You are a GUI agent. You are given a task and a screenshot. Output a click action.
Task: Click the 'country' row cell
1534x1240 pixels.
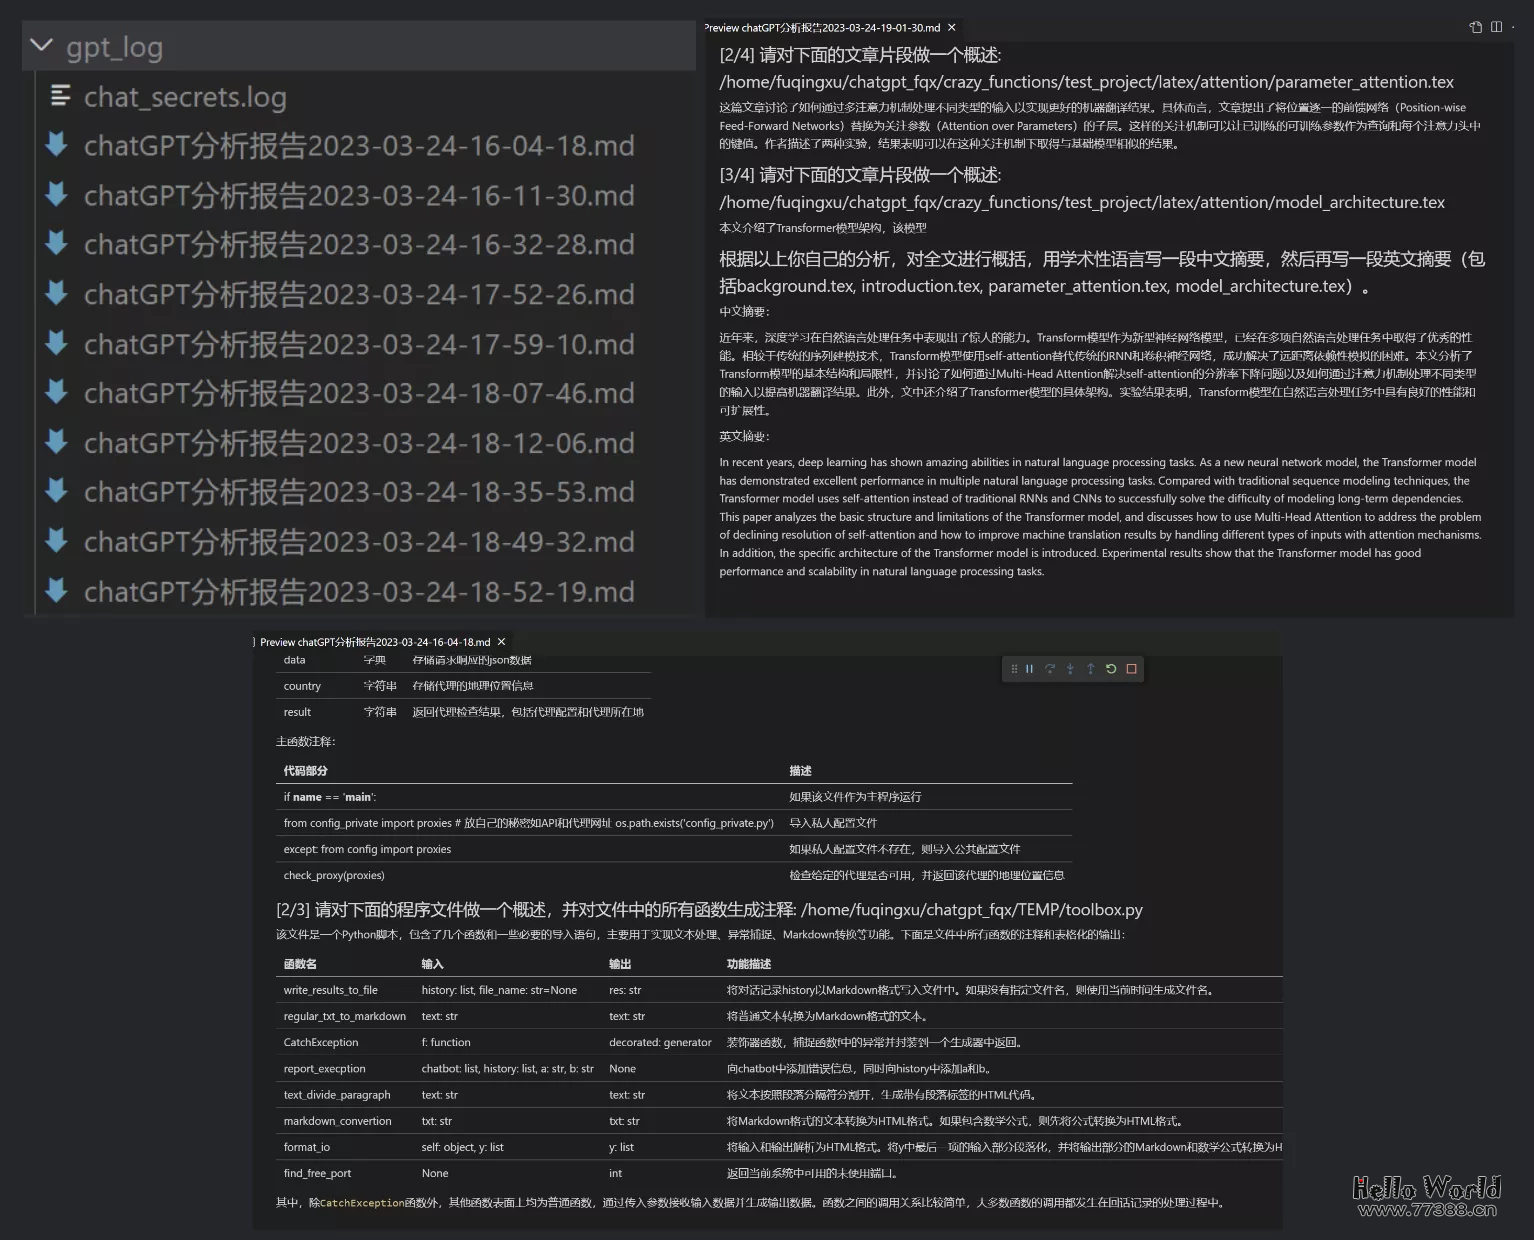[x=302, y=686]
